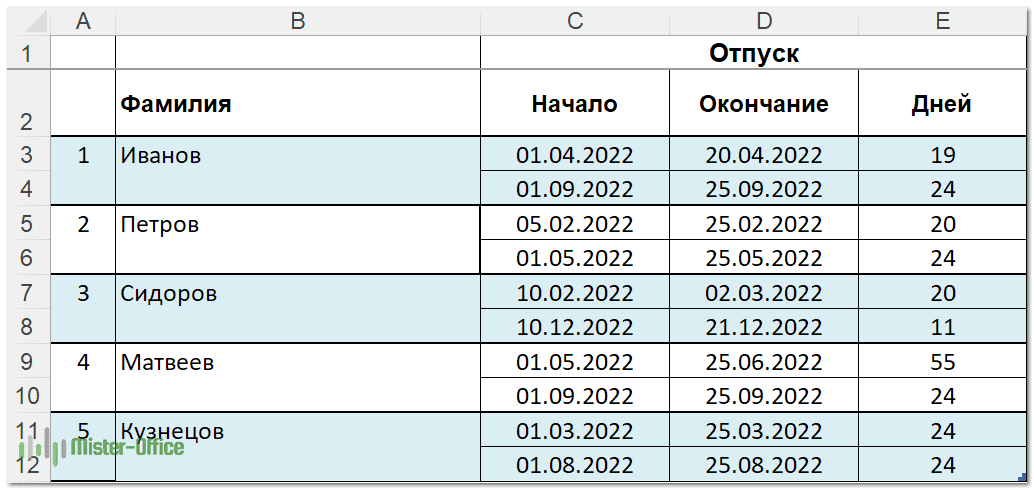Click the 'Дней' column title cell
Image resolution: width=1034 pixels, height=490 pixels.
942,103
